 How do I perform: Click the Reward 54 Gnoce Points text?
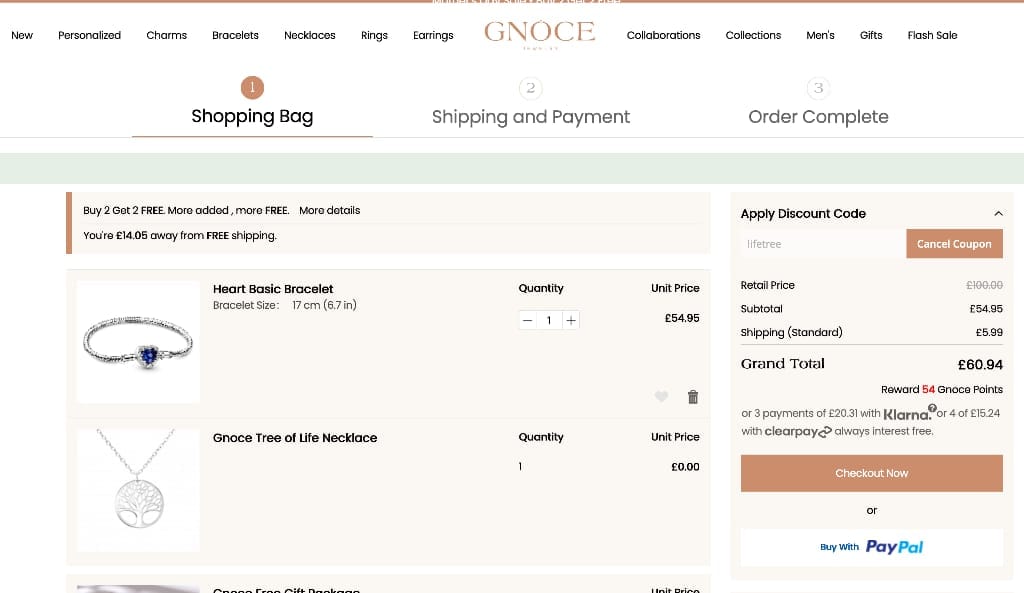pos(942,389)
